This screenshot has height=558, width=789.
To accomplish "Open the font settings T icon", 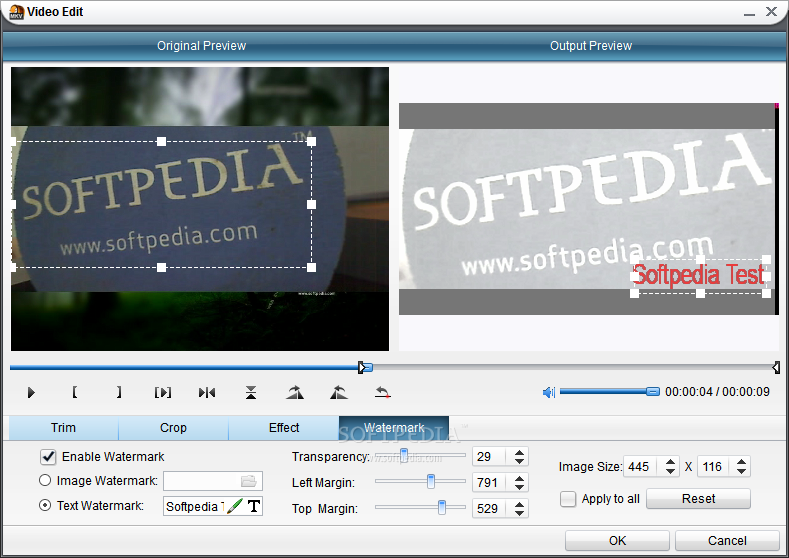I will point(254,506).
